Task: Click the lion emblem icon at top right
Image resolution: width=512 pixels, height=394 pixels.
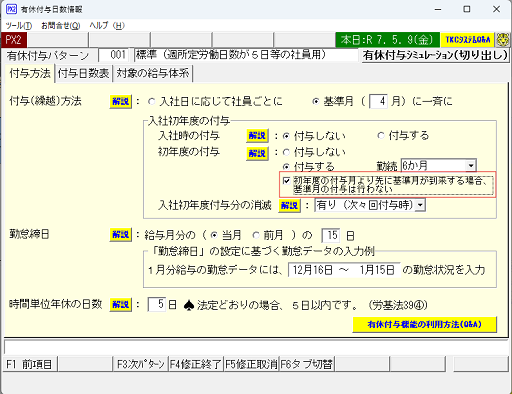Action: pos(503,40)
